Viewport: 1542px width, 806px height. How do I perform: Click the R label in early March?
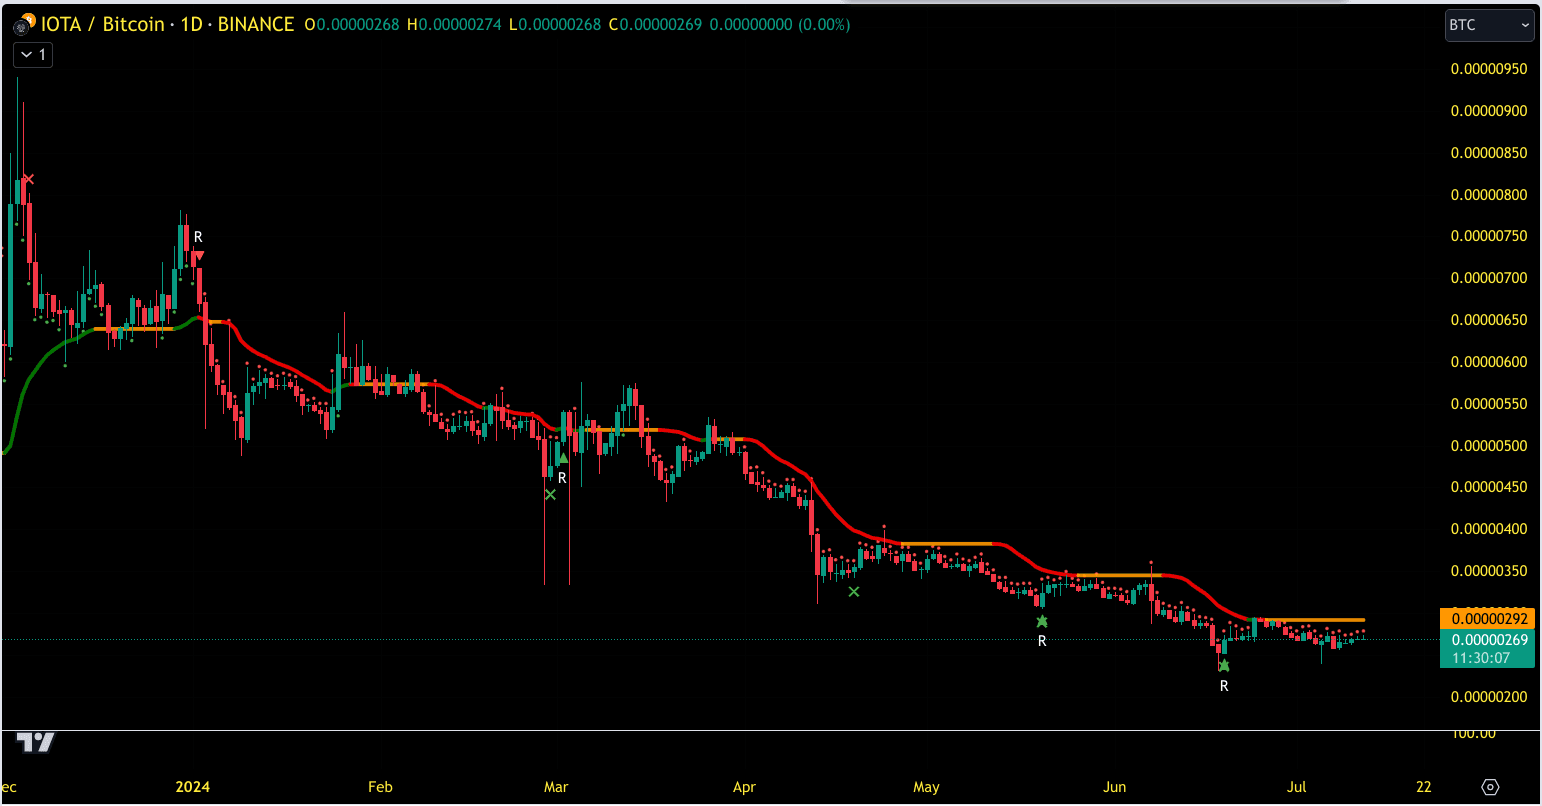click(562, 479)
